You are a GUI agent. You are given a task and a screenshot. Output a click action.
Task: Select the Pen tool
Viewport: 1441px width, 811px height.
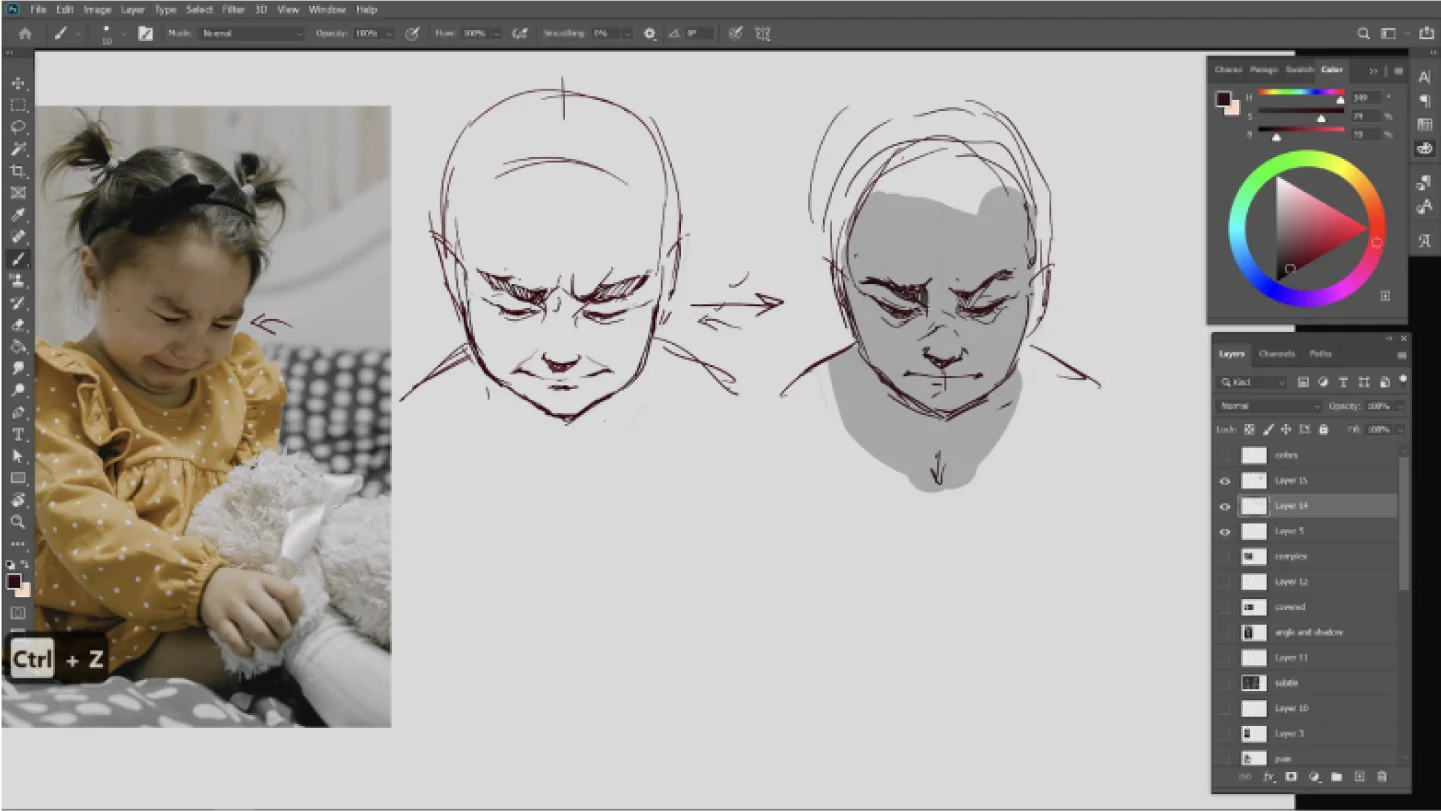click(18, 412)
